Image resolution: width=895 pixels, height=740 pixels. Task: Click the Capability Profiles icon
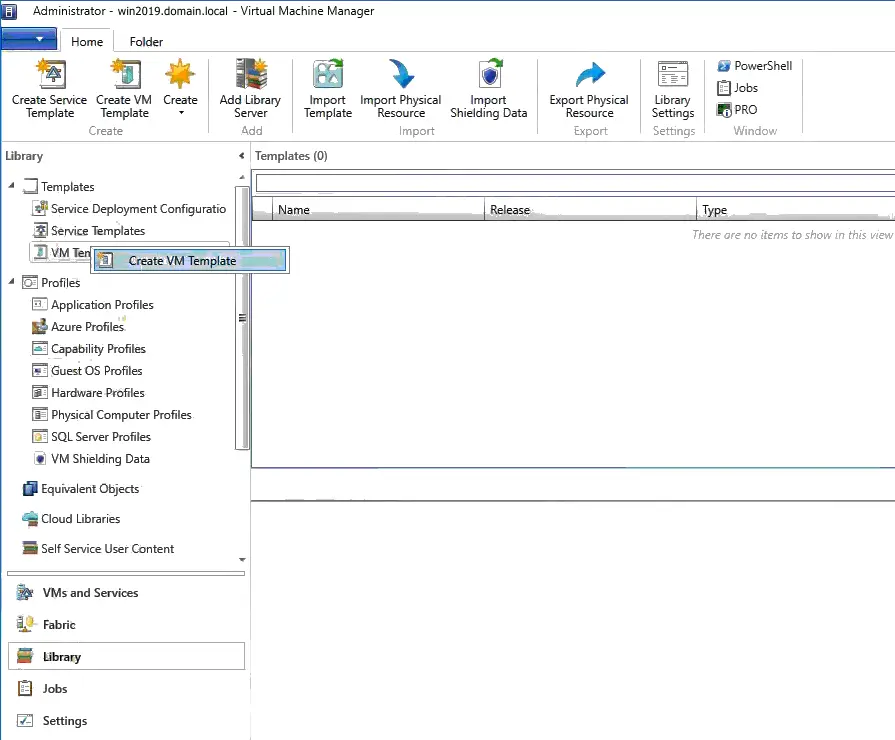click(40, 348)
